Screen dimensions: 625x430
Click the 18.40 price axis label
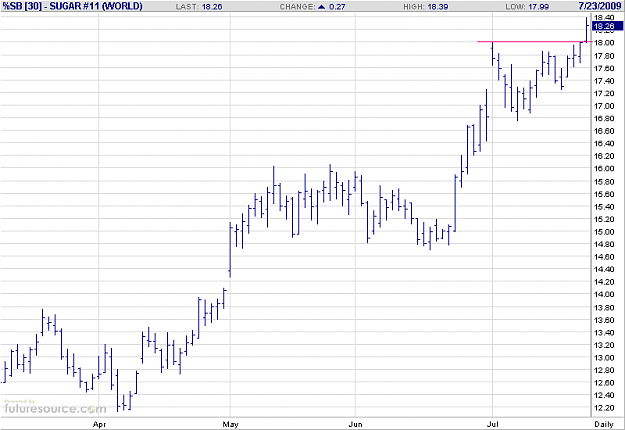pyautogui.click(x=604, y=18)
